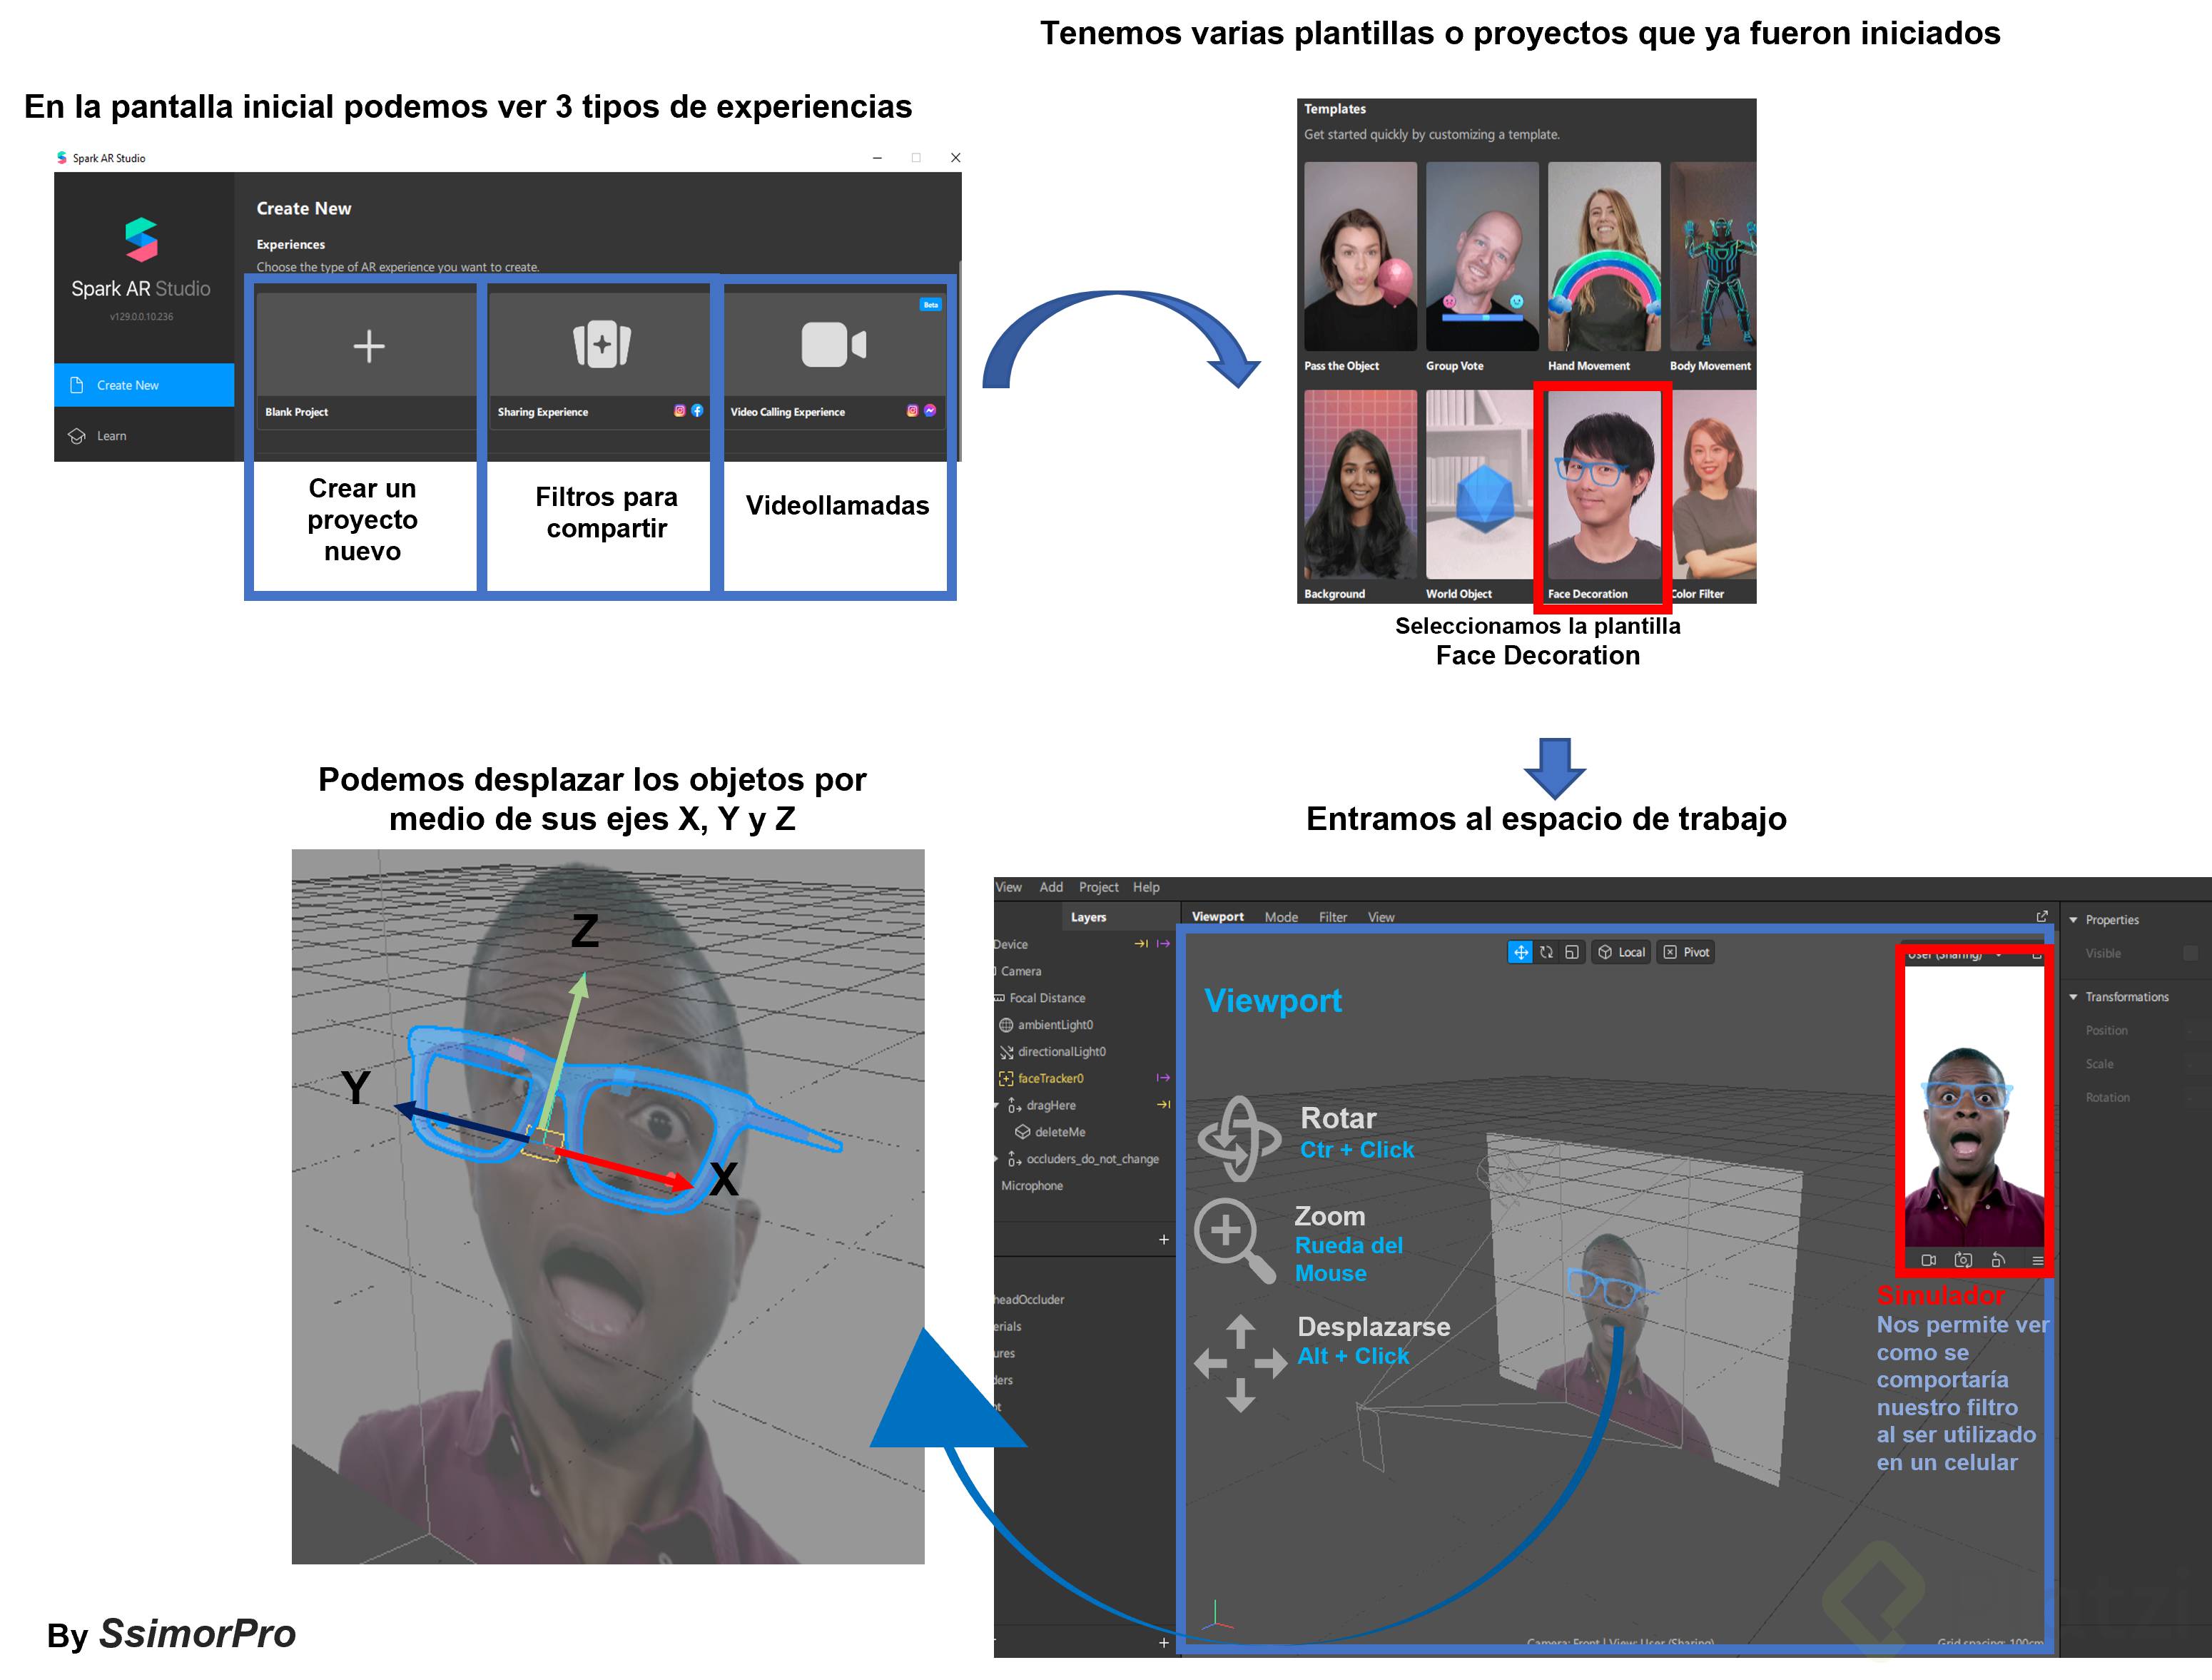This screenshot has width=2212, height=1680.
Task: Click Instagram icon on Sharing Experience card
Action: click(680, 411)
